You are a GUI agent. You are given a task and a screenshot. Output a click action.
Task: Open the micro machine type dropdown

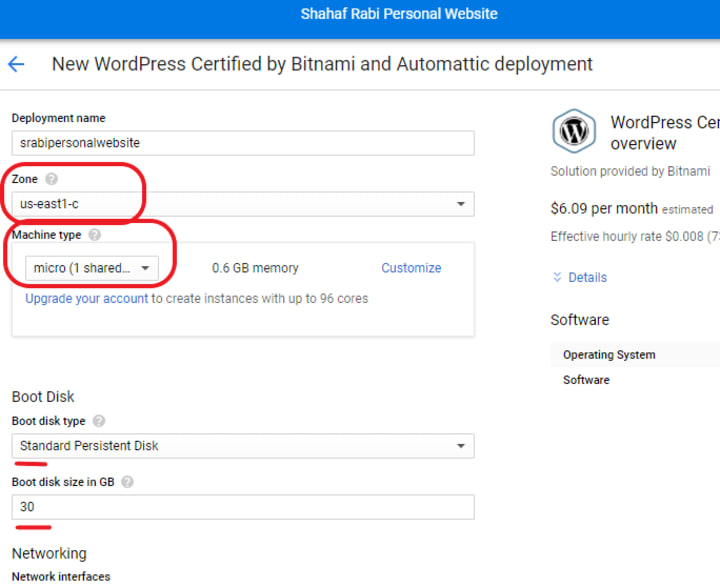click(x=92, y=268)
